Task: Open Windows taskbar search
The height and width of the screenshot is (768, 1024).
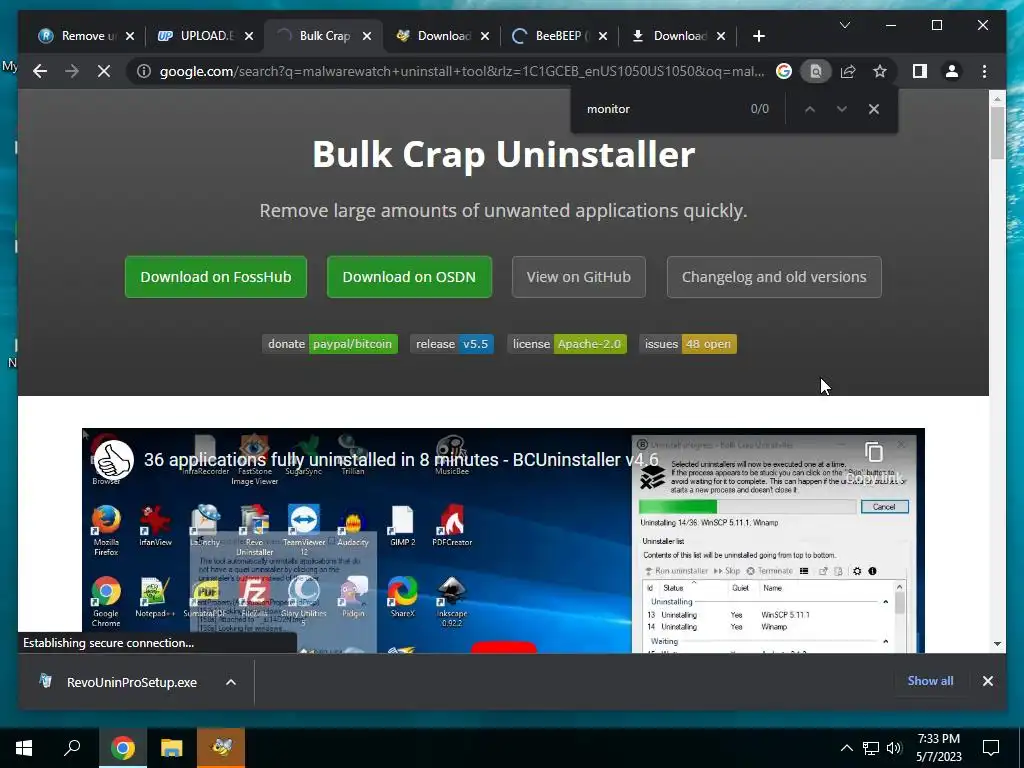Action: 72,748
